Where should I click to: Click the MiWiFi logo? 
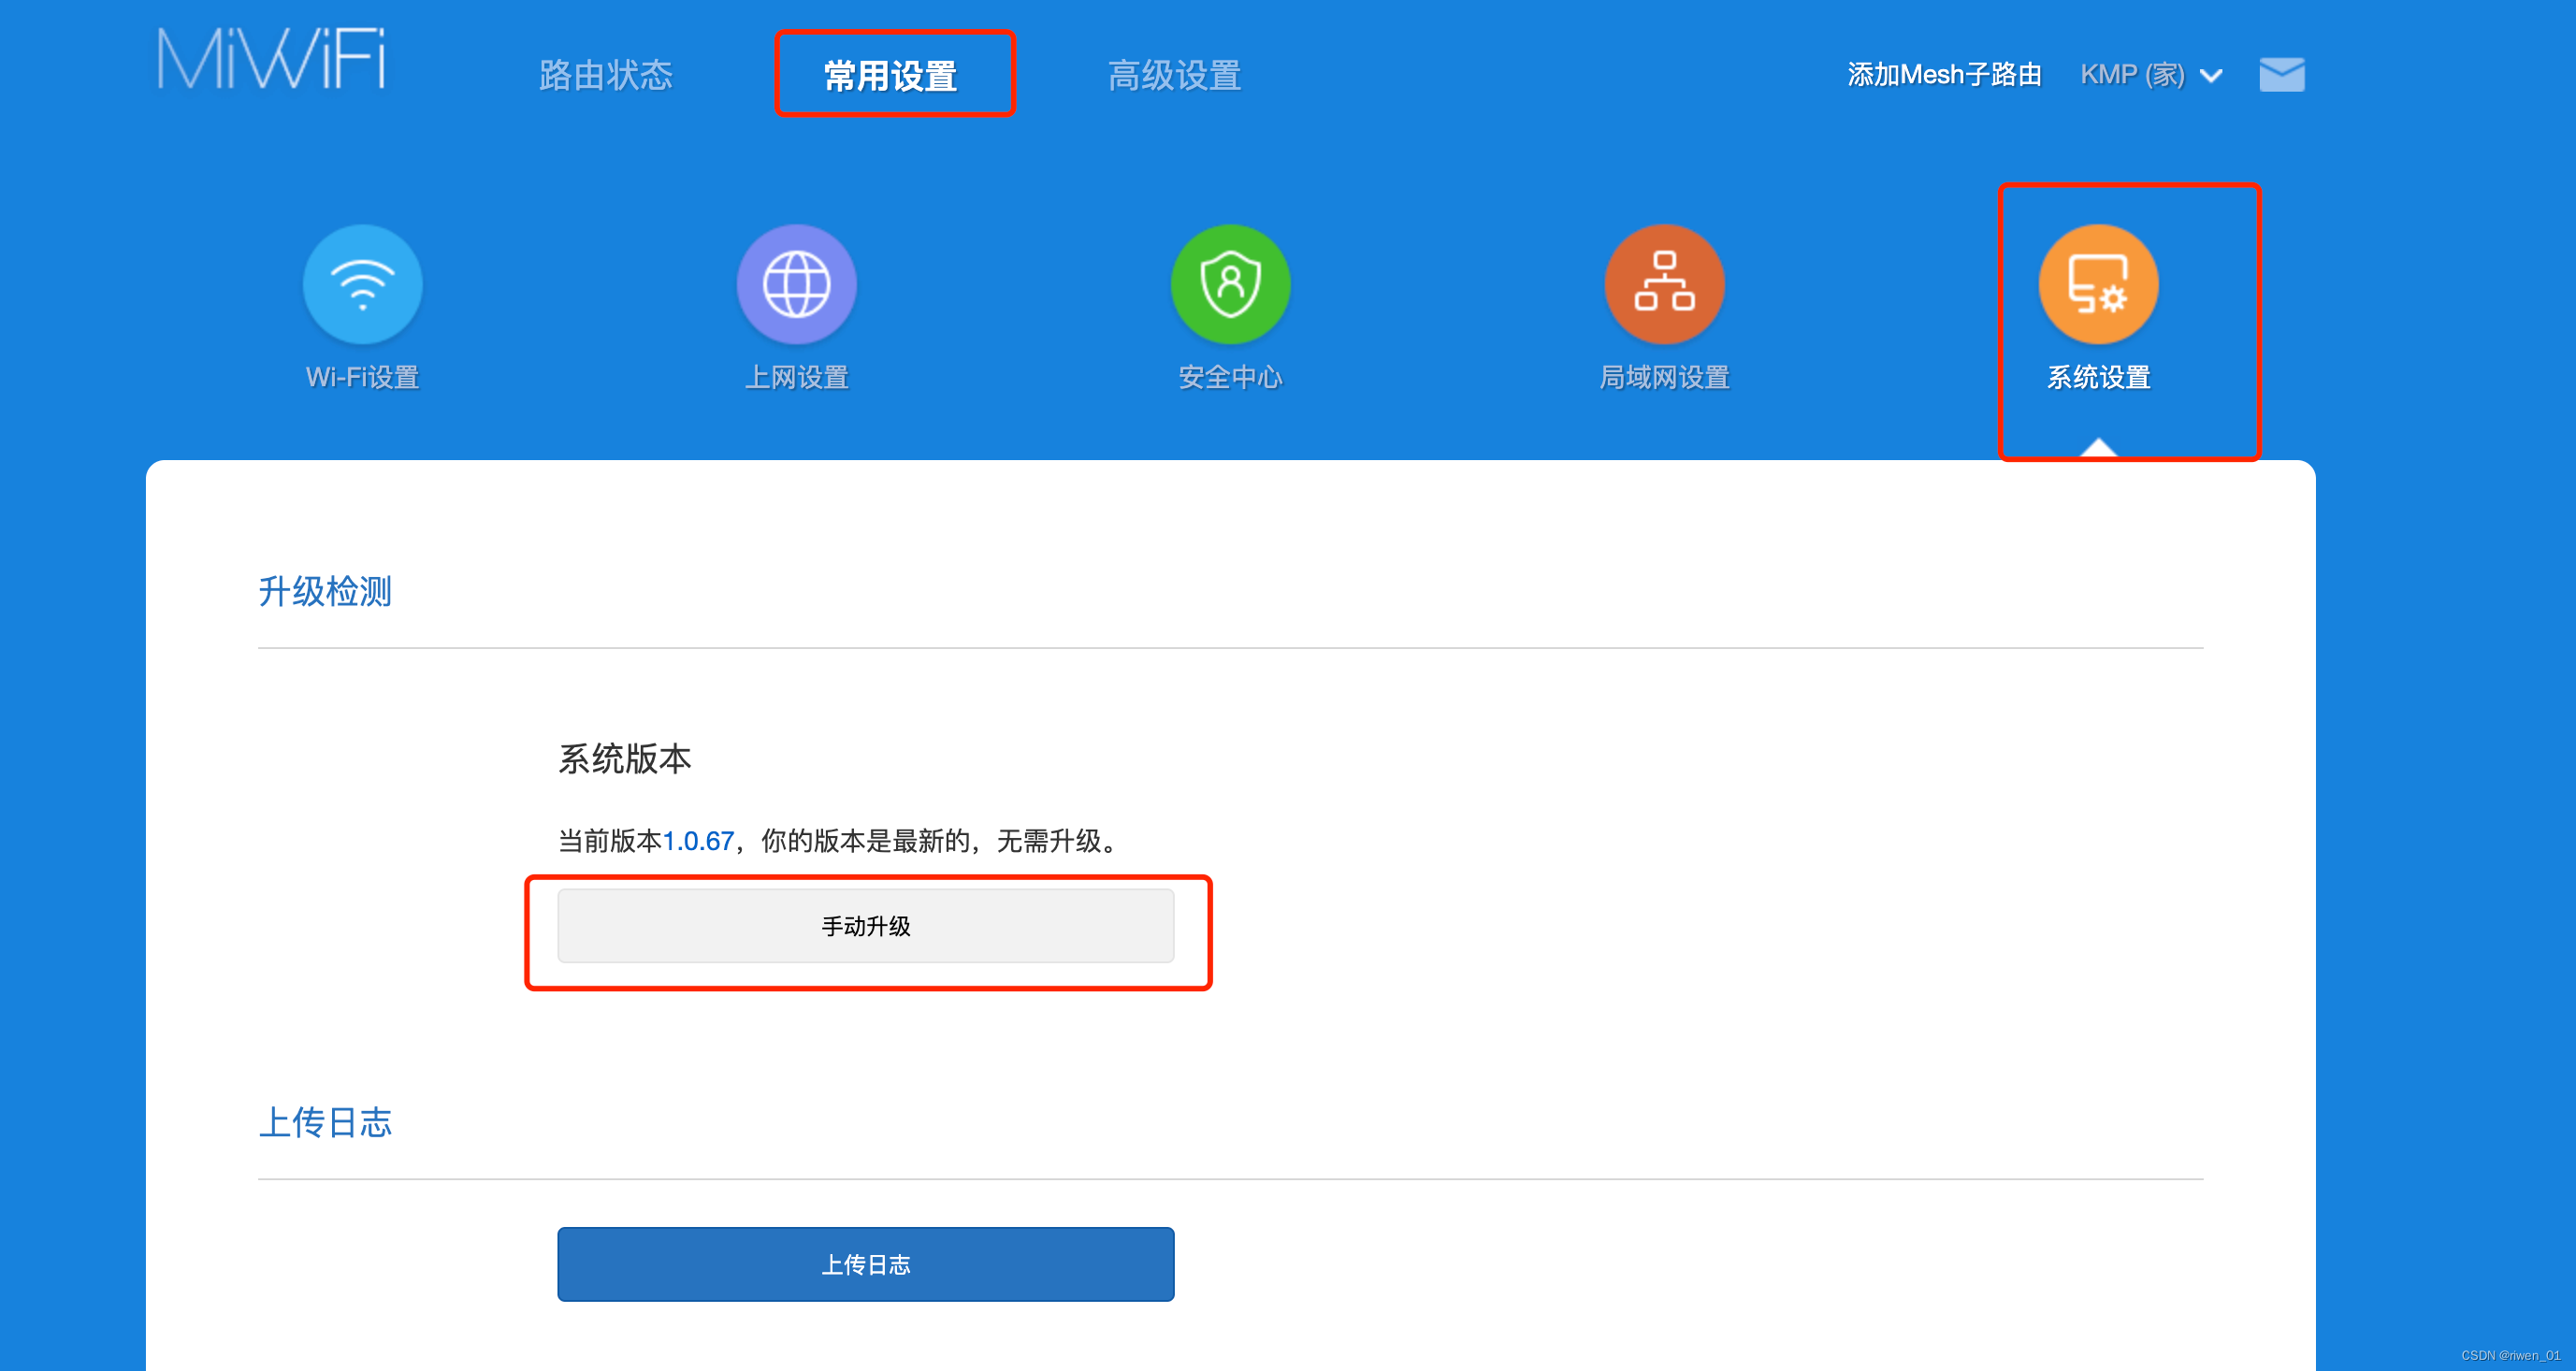point(271,60)
